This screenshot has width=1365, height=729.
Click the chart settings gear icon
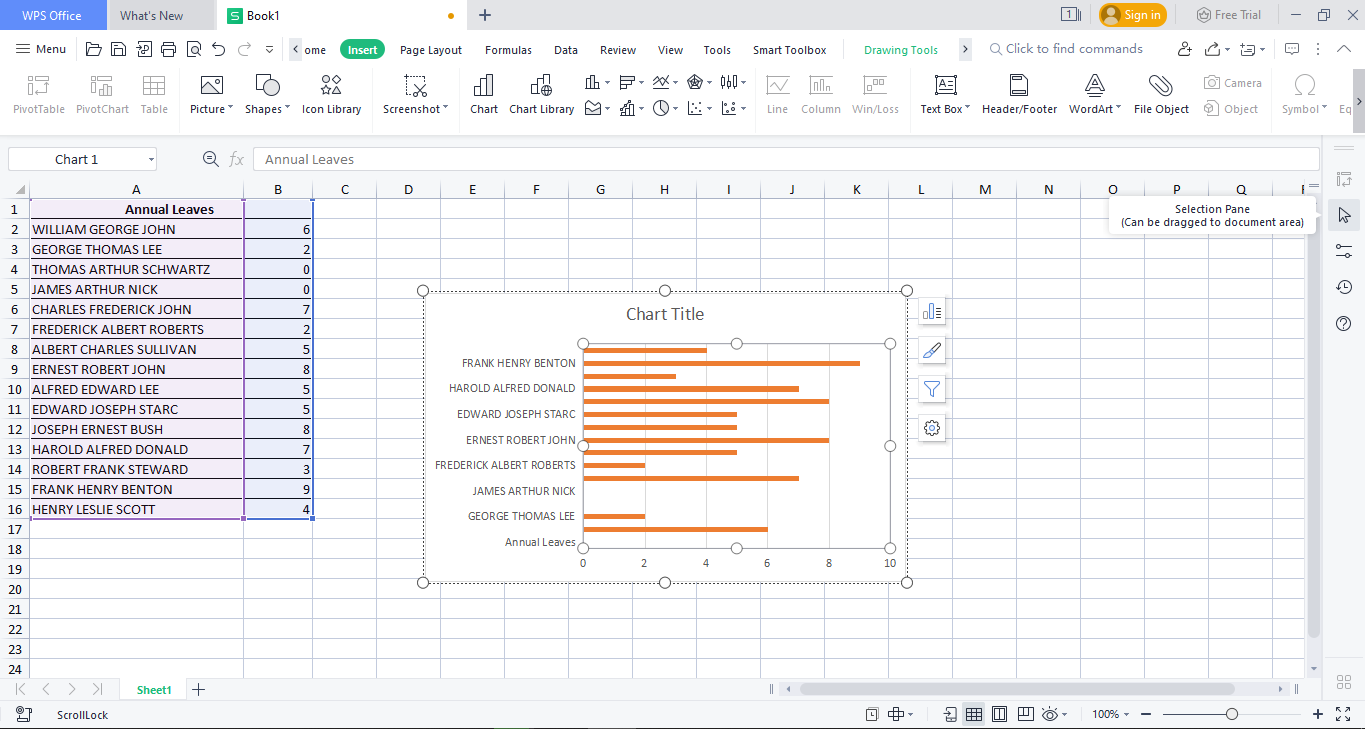coord(931,428)
